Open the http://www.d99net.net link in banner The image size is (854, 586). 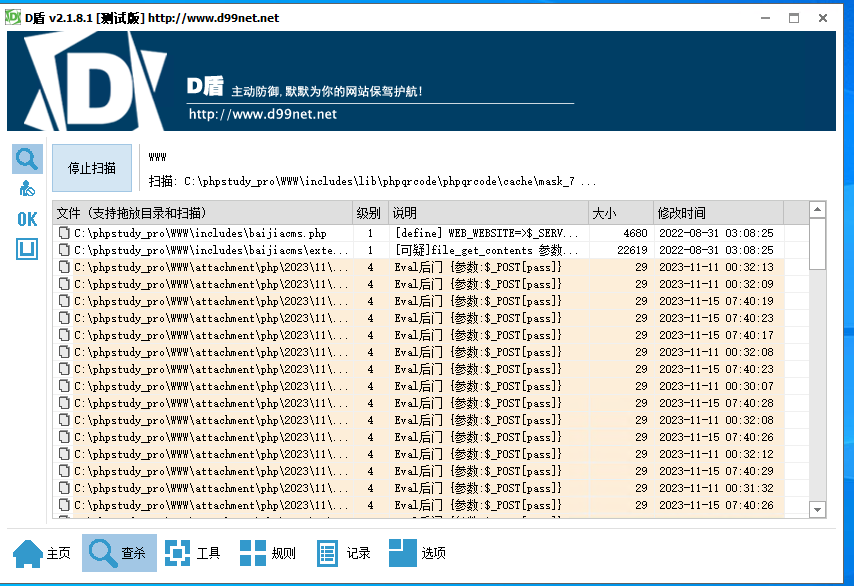(263, 114)
